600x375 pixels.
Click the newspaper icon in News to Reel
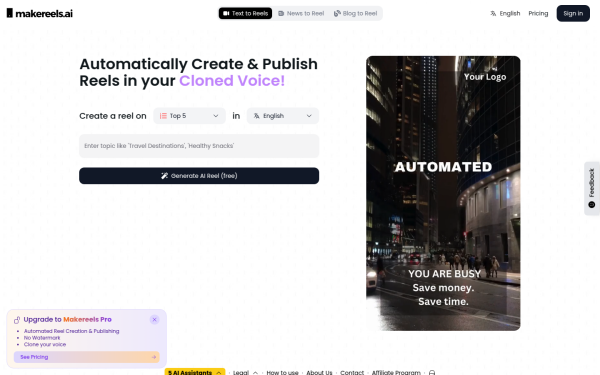(281, 13)
